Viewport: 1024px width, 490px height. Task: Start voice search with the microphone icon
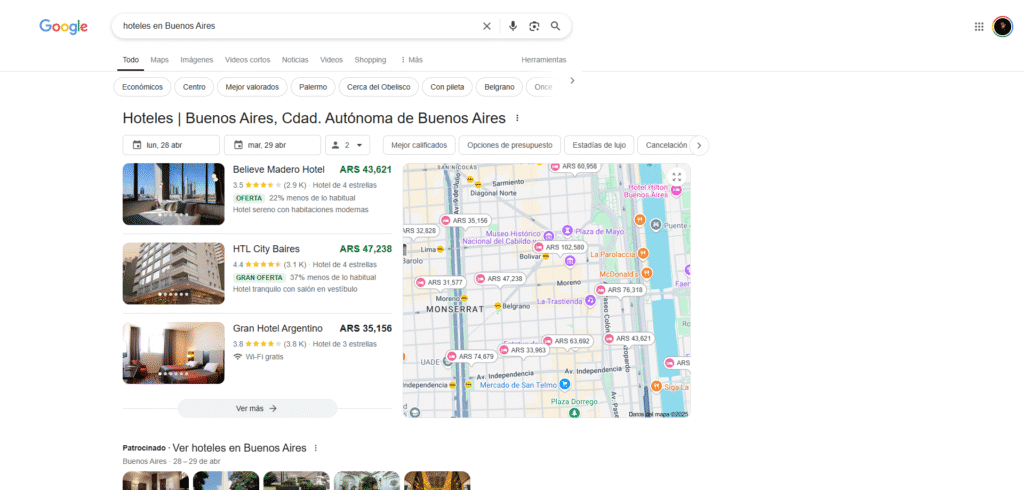pos(513,26)
